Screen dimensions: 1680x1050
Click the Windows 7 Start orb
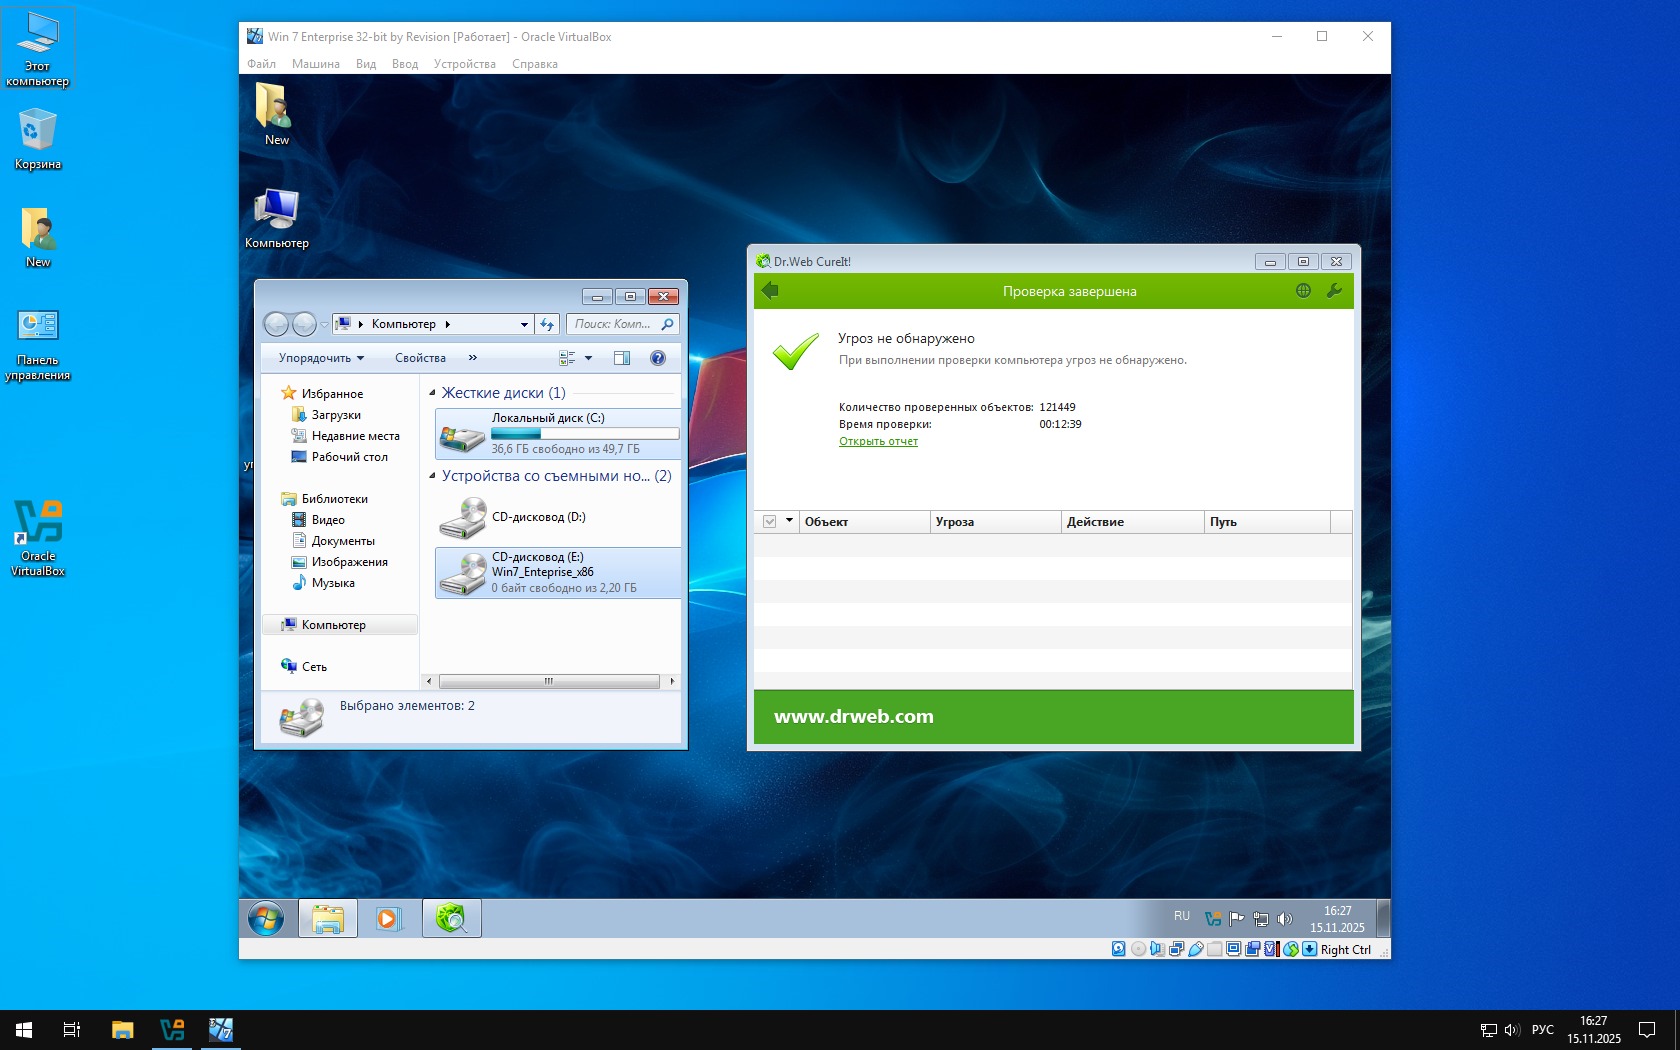(x=266, y=918)
